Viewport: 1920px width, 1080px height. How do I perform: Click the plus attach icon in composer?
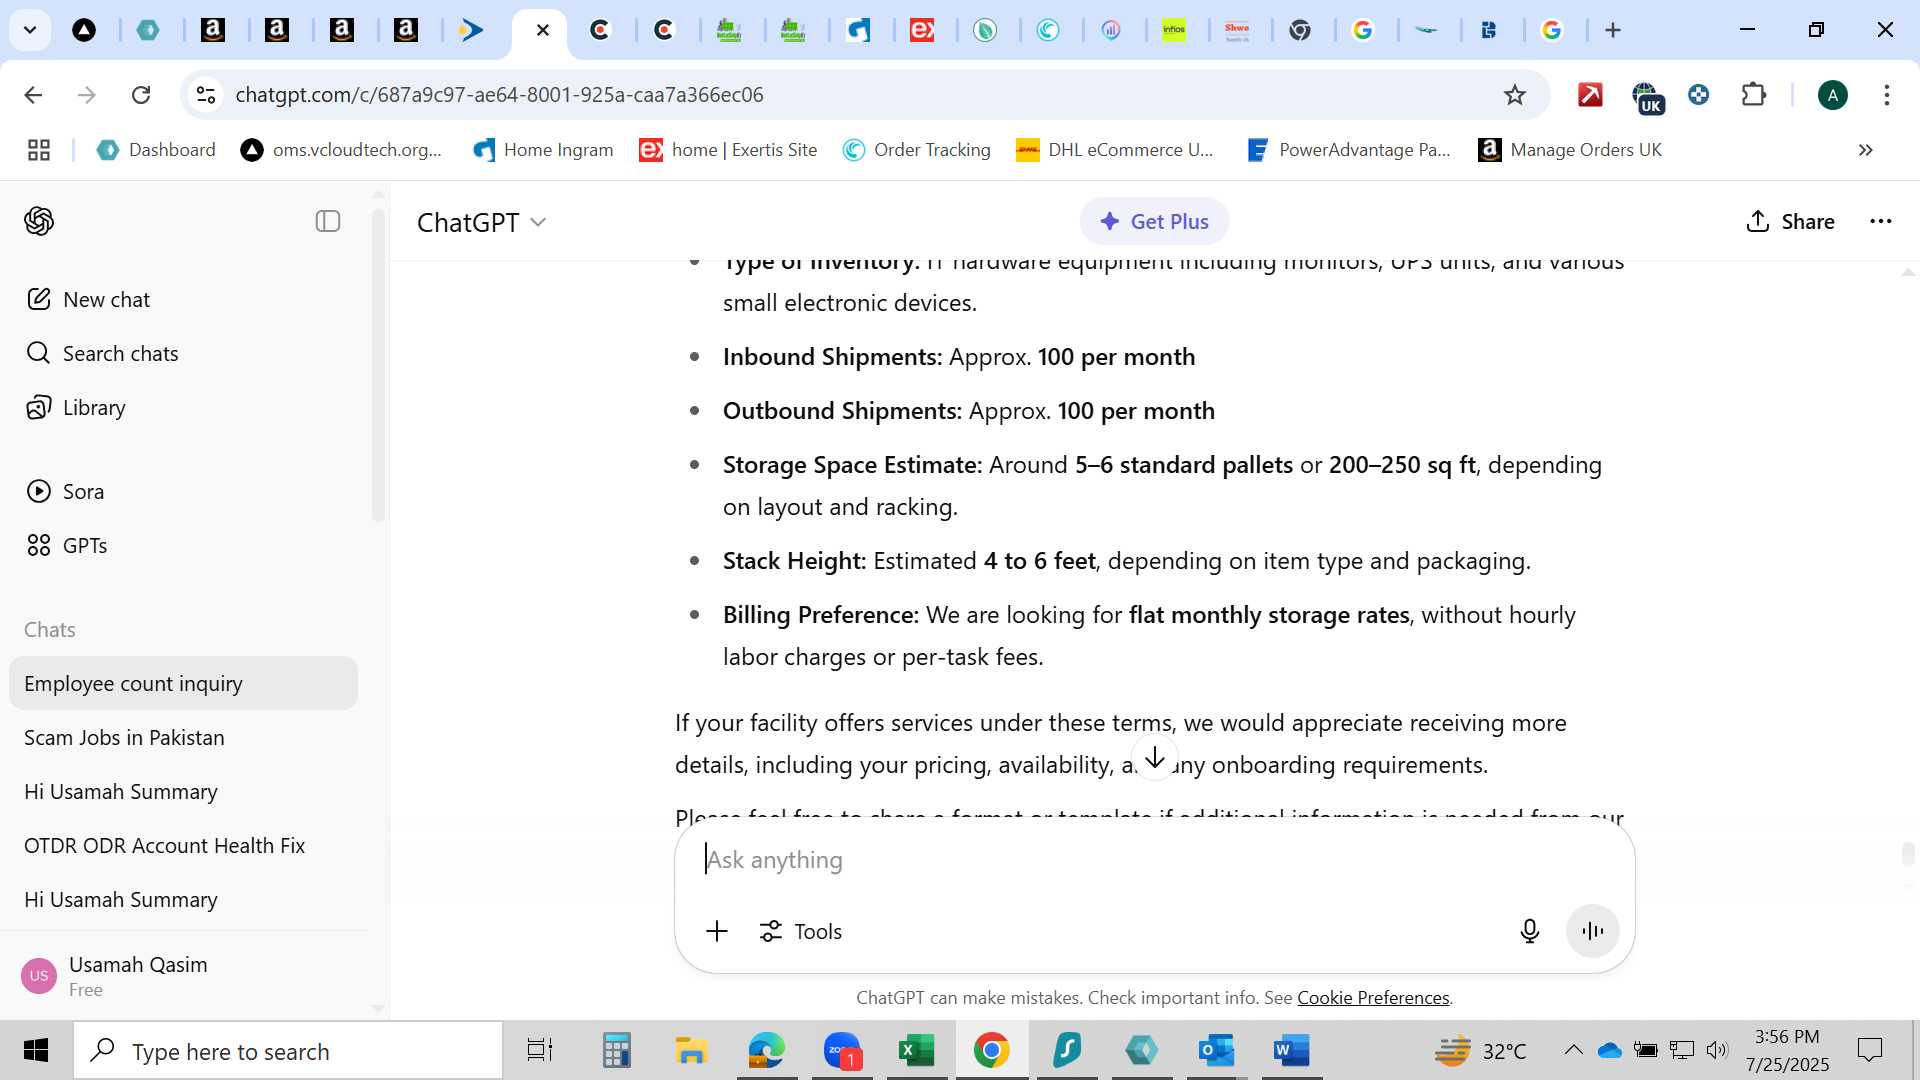717,931
